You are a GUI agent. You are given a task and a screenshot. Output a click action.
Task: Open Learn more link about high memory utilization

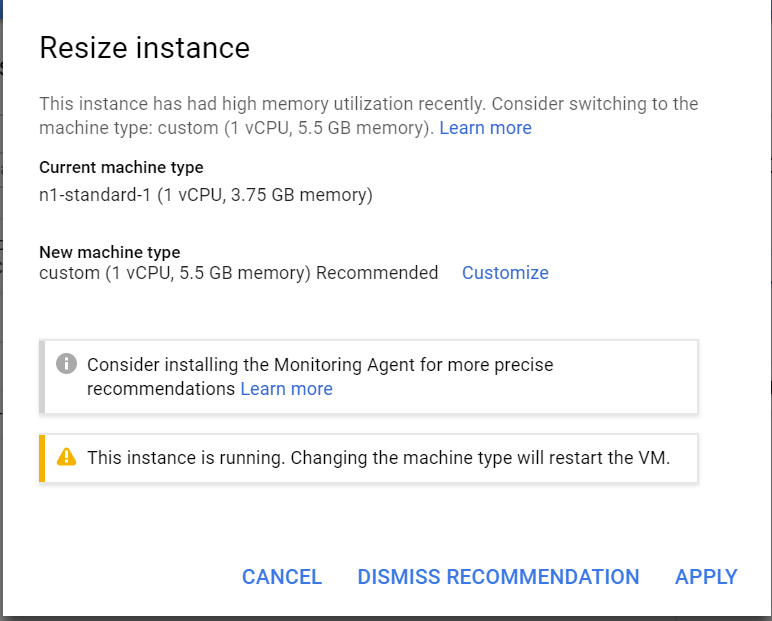(485, 128)
